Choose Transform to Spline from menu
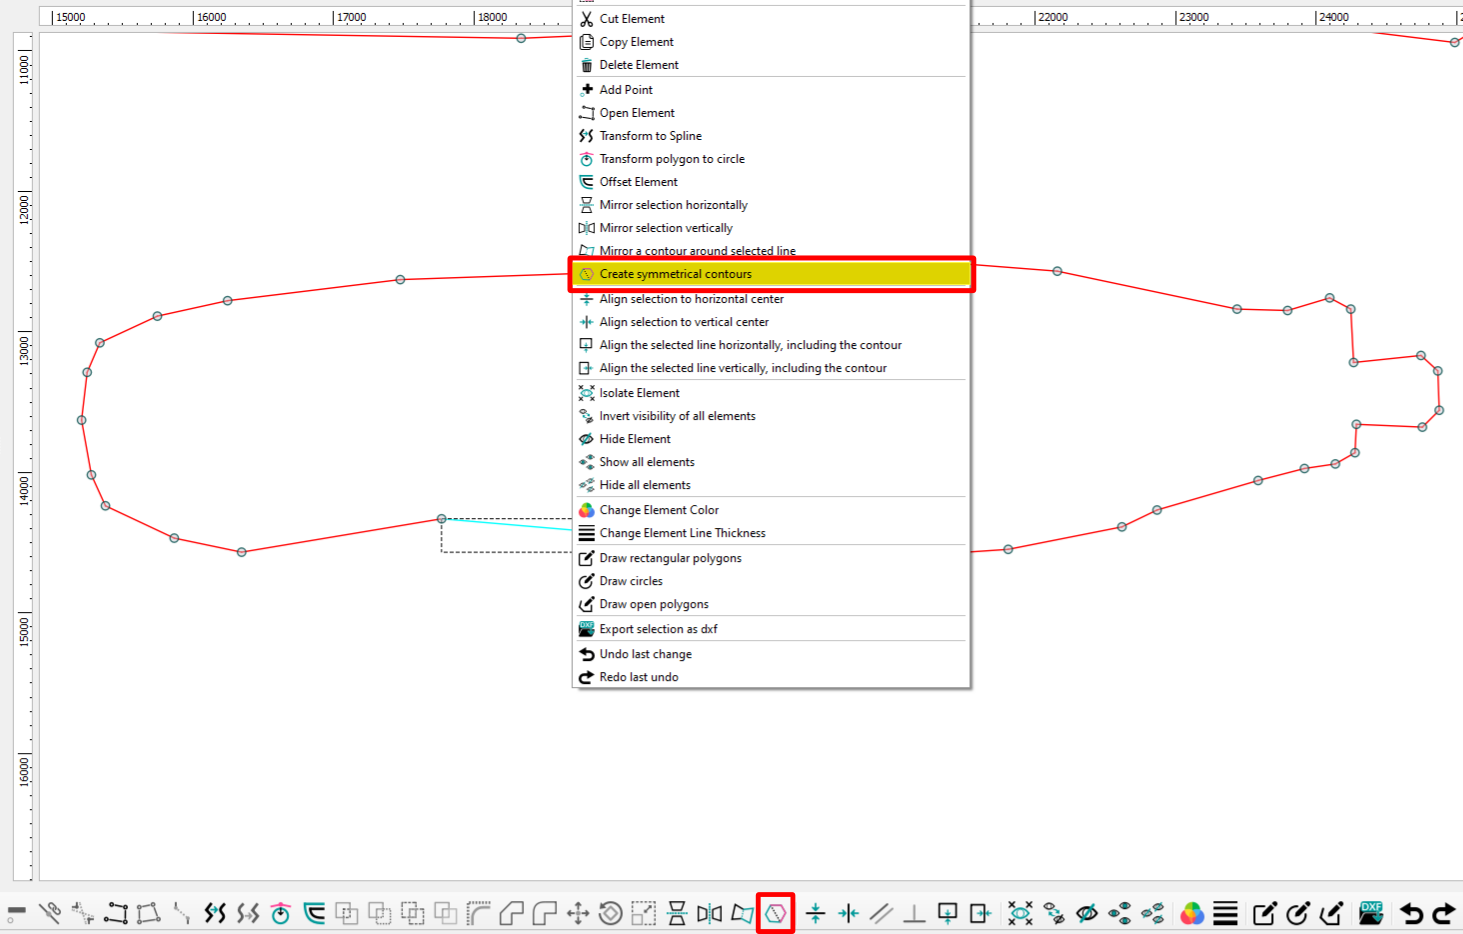Viewport: 1463px width, 934px height. click(650, 136)
